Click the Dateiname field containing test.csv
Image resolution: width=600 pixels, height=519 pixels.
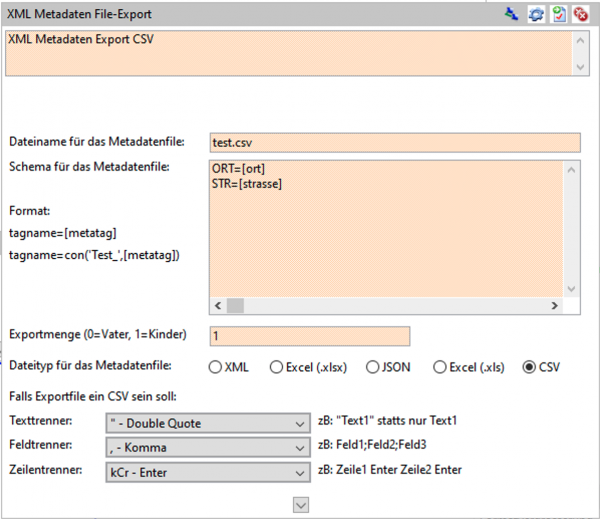point(394,142)
